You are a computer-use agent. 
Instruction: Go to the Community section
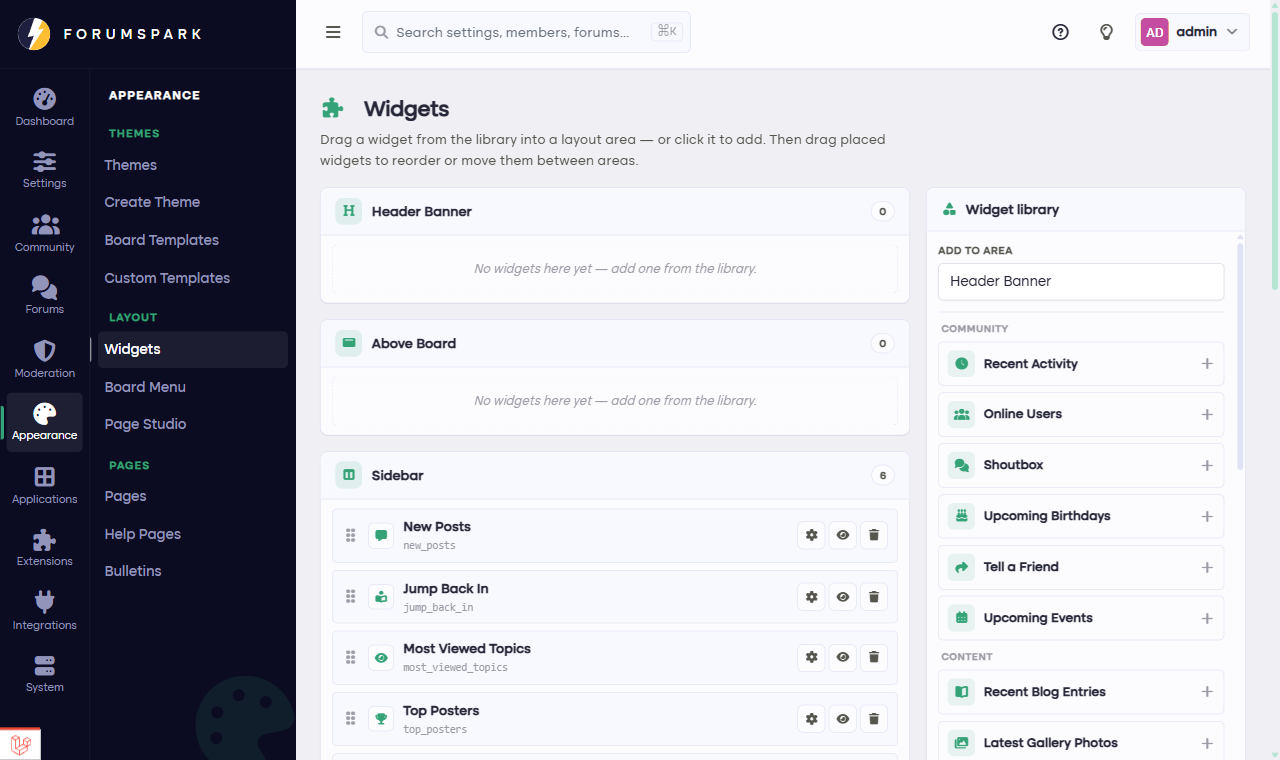point(45,233)
